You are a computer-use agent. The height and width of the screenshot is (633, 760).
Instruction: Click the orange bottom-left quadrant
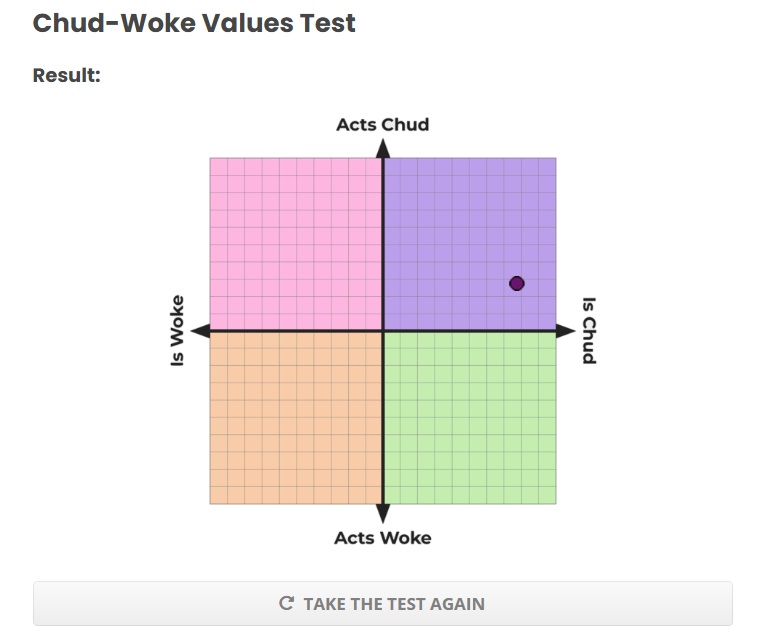click(x=296, y=418)
